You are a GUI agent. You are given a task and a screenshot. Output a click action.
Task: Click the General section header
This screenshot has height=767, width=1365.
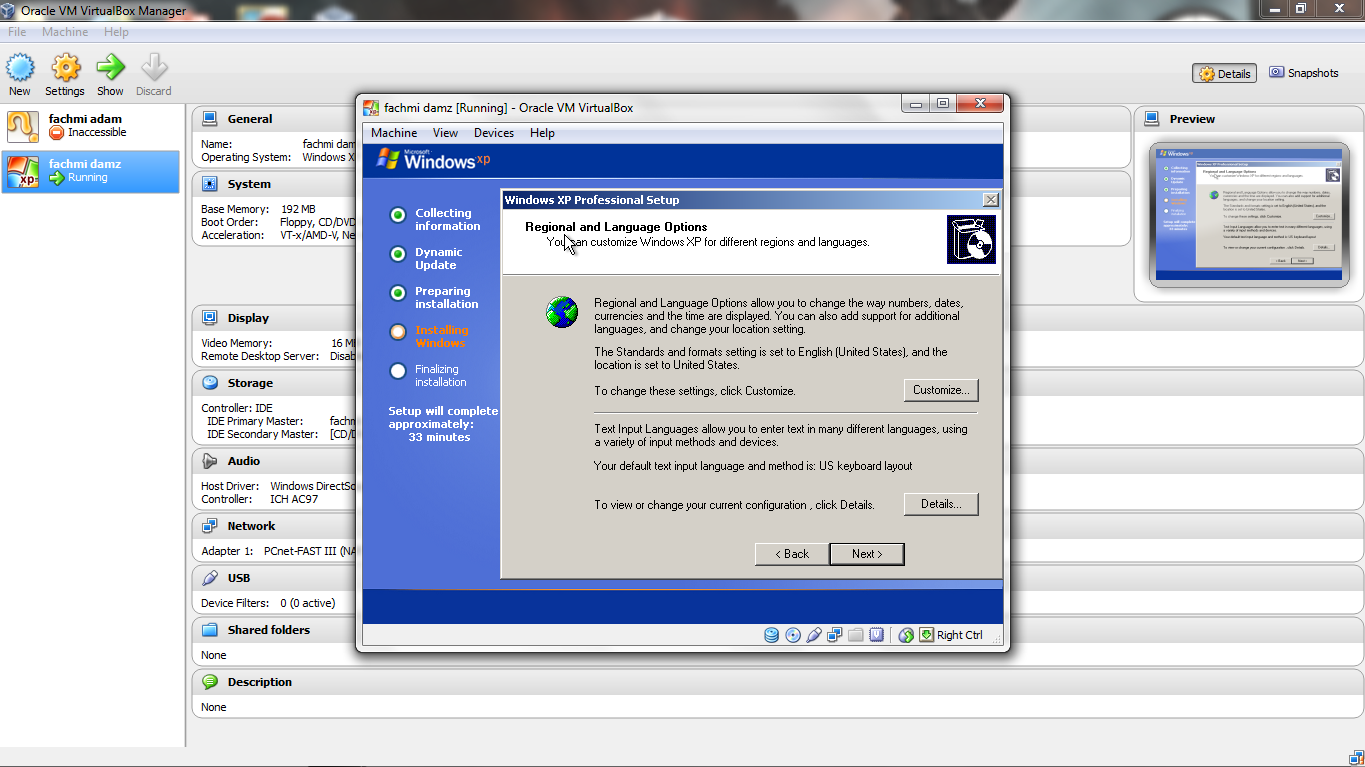[249, 119]
